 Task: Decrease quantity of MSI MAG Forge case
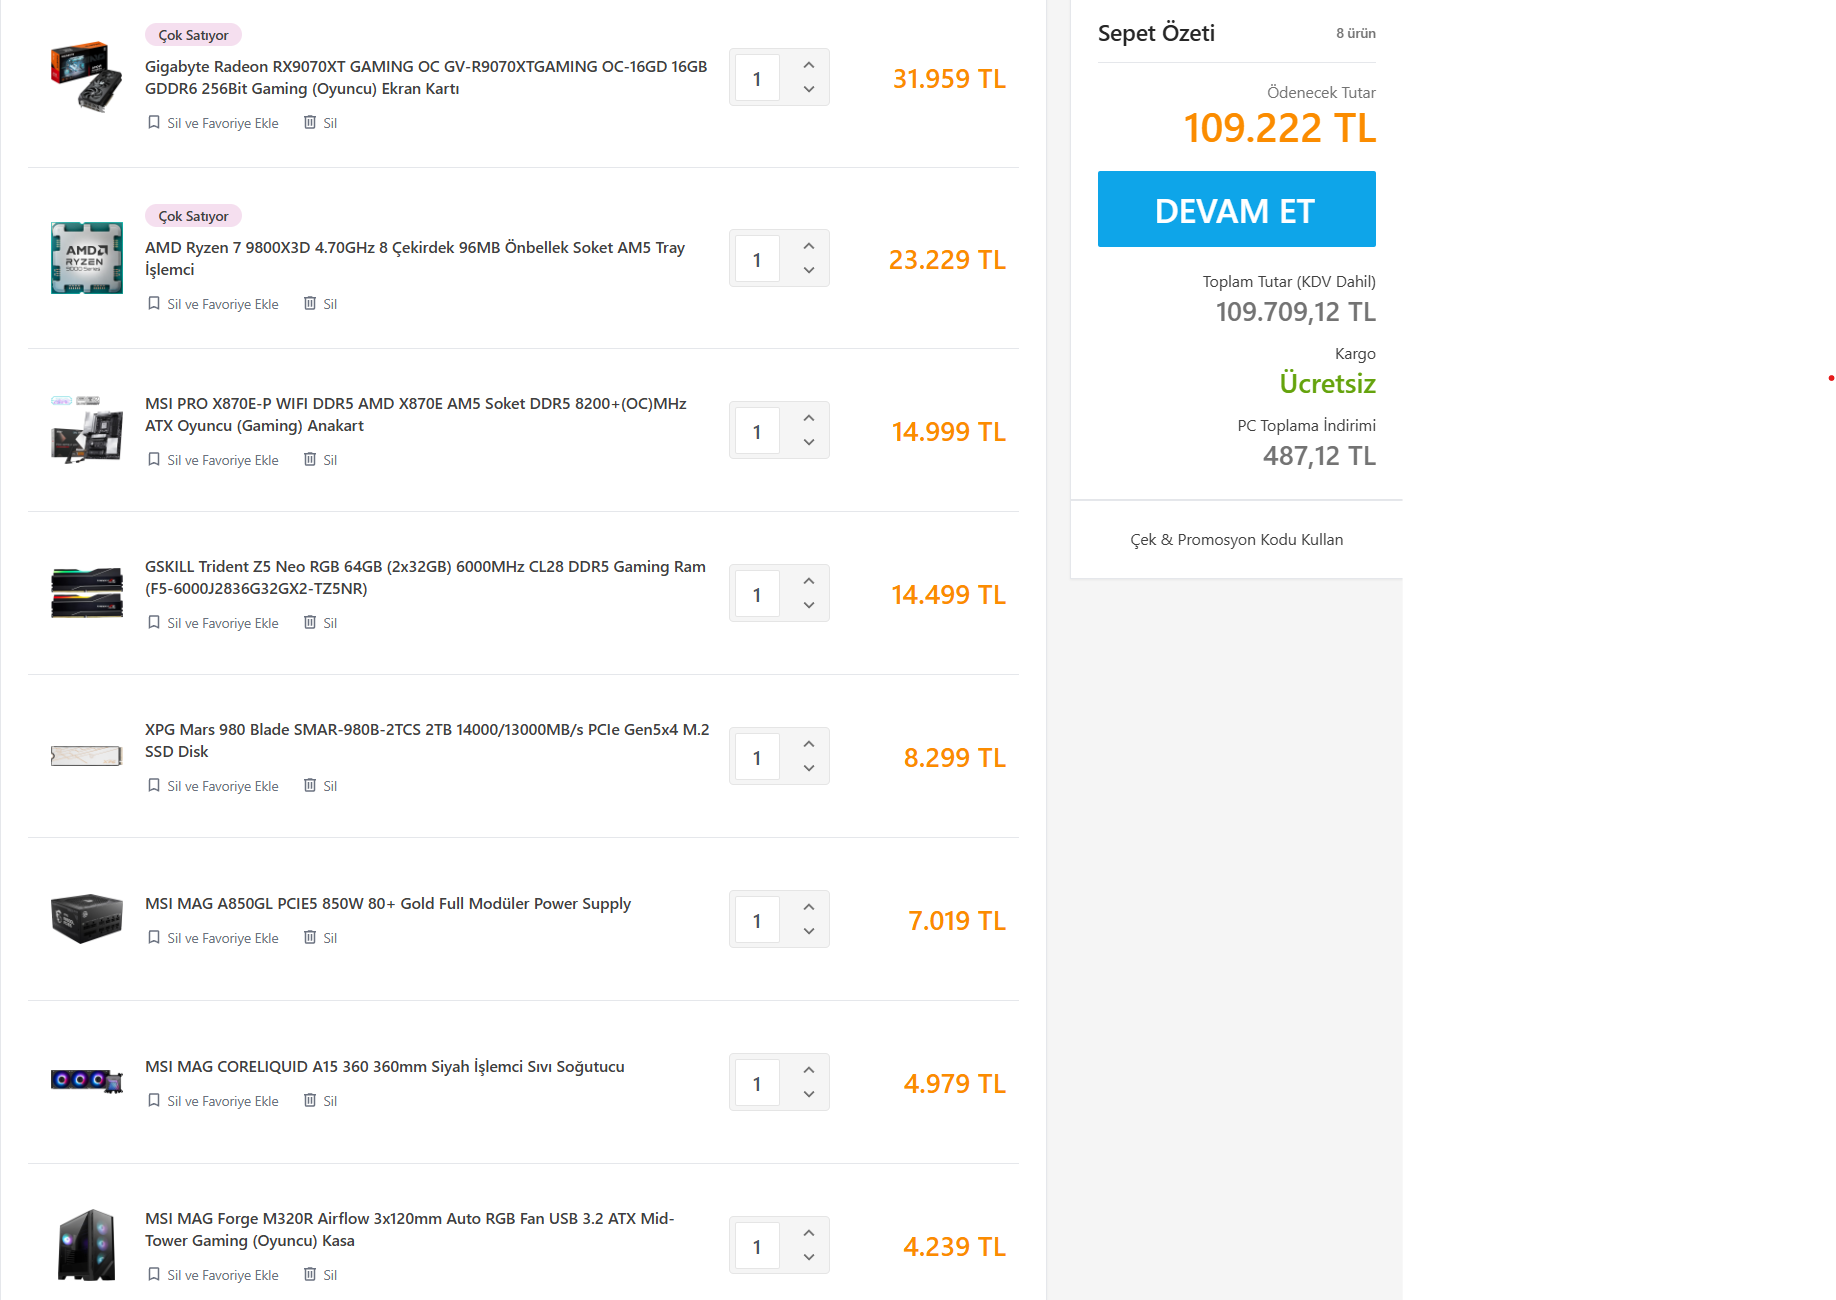pyautogui.click(x=809, y=1257)
